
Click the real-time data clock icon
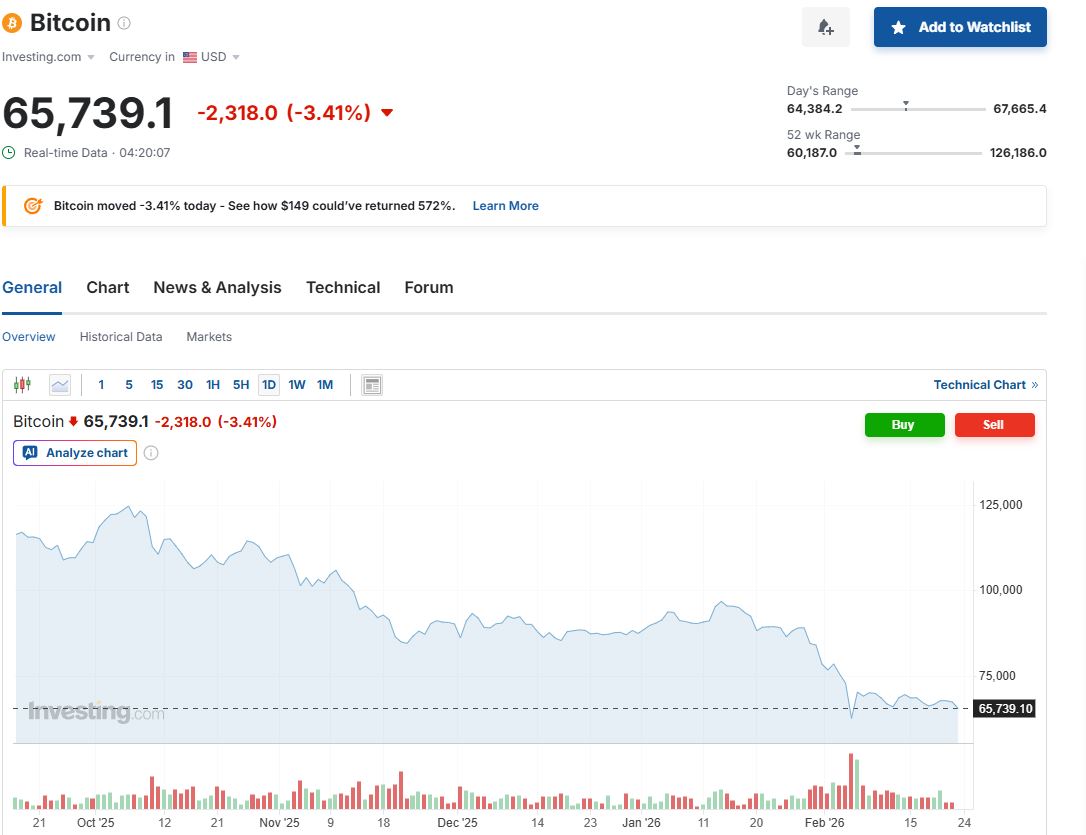click(x=9, y=153)
